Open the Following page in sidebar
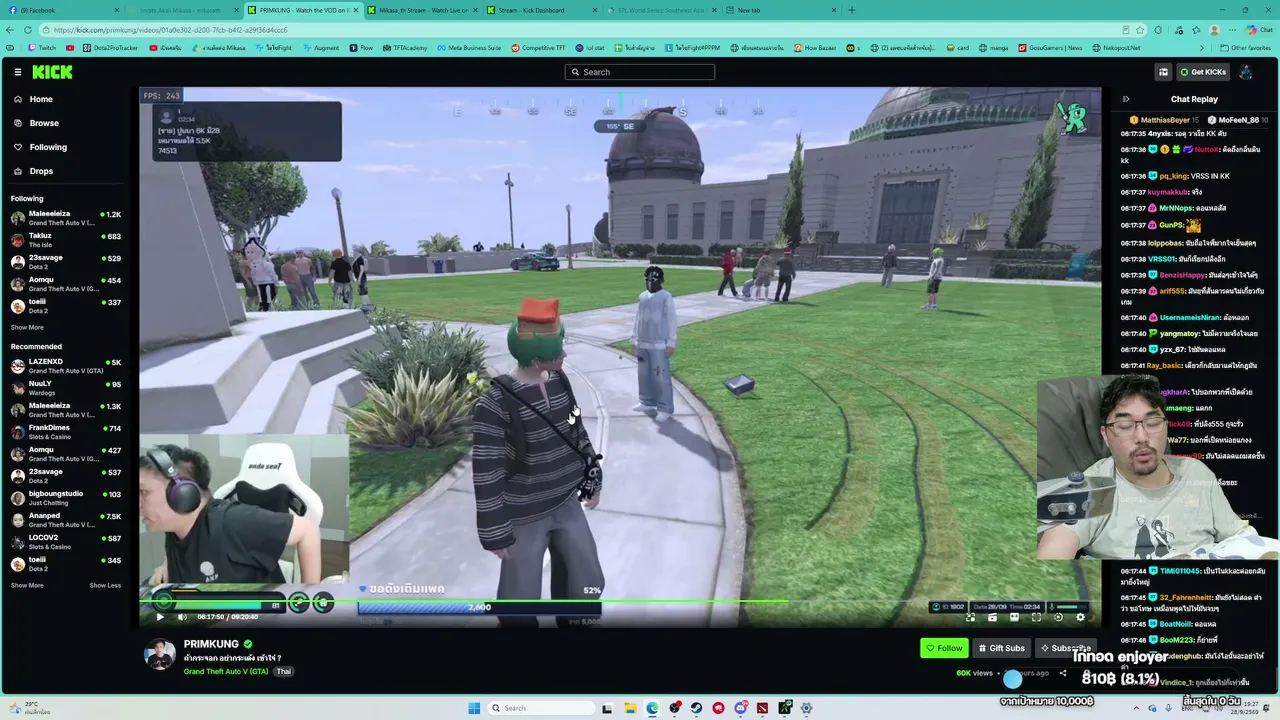The width and height of the screenshot is (1280, 720). pos(48,147)
